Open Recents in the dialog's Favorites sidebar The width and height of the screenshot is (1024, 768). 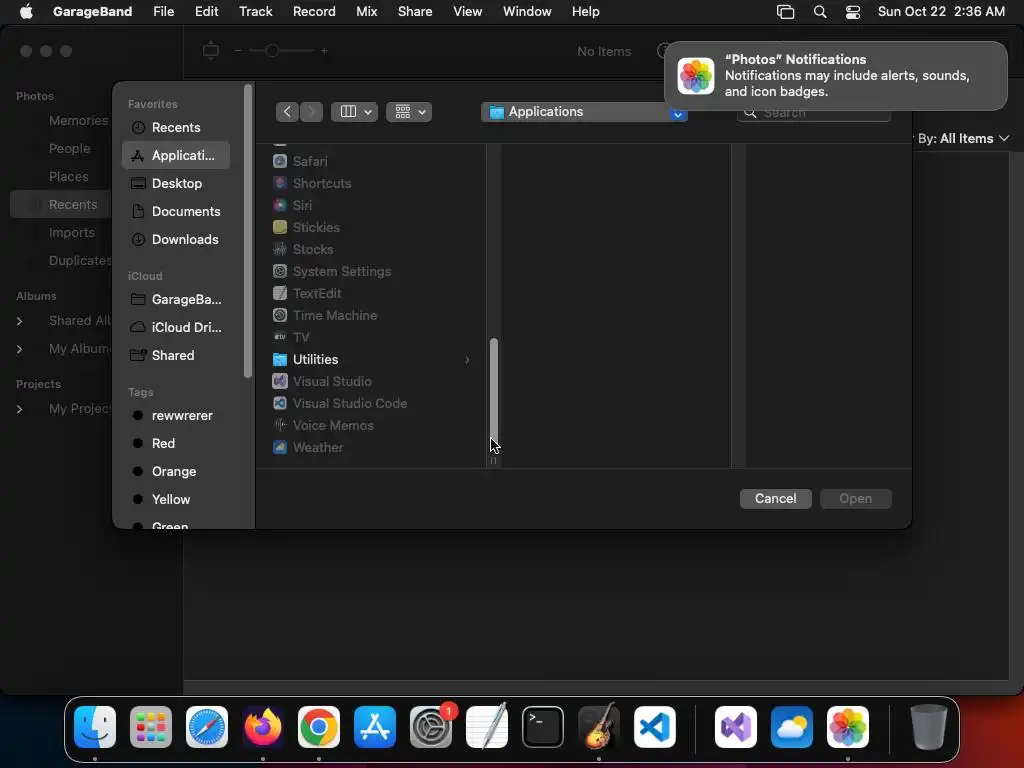coord(176,127)
